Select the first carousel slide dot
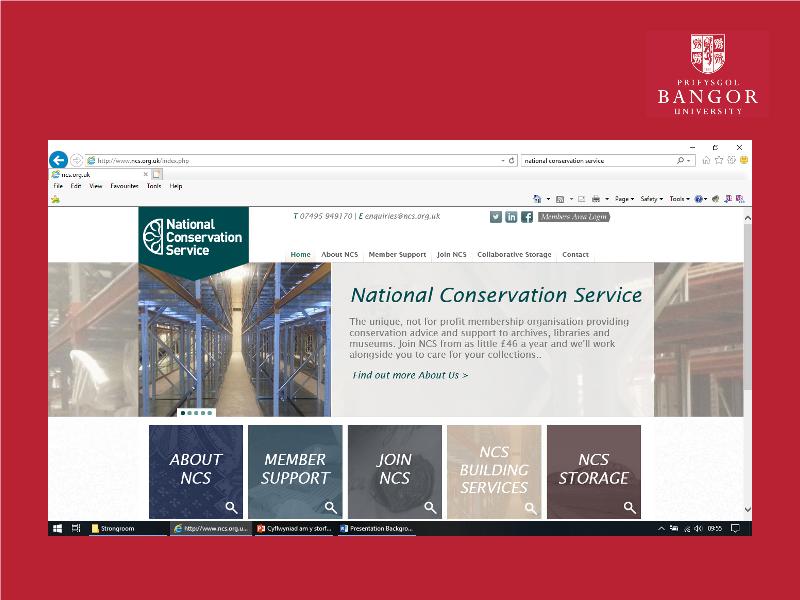 [x=183, y=412]
